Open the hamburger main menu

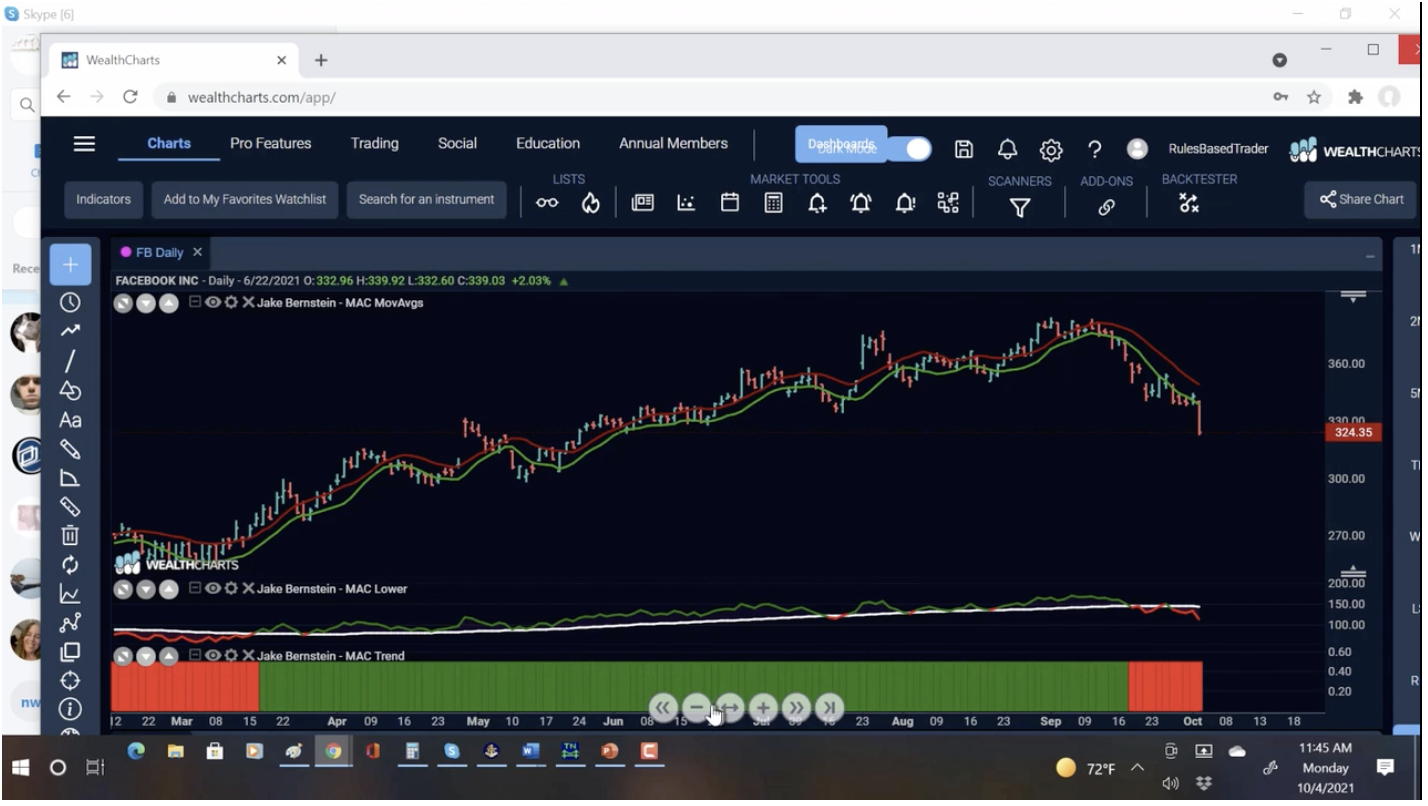(x=84, y=144)
